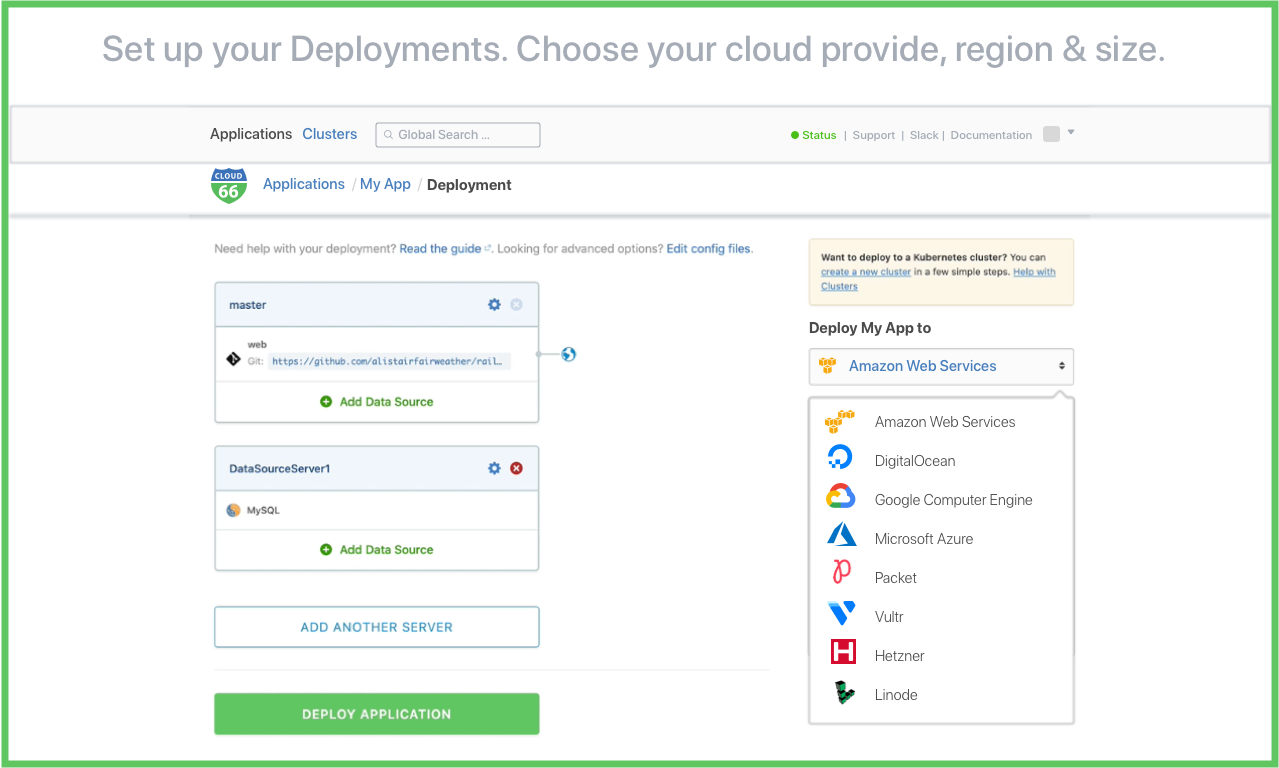Go to Applications breadcrumb link
Viewport: 1279px width, 768px height.
(304, 184)
